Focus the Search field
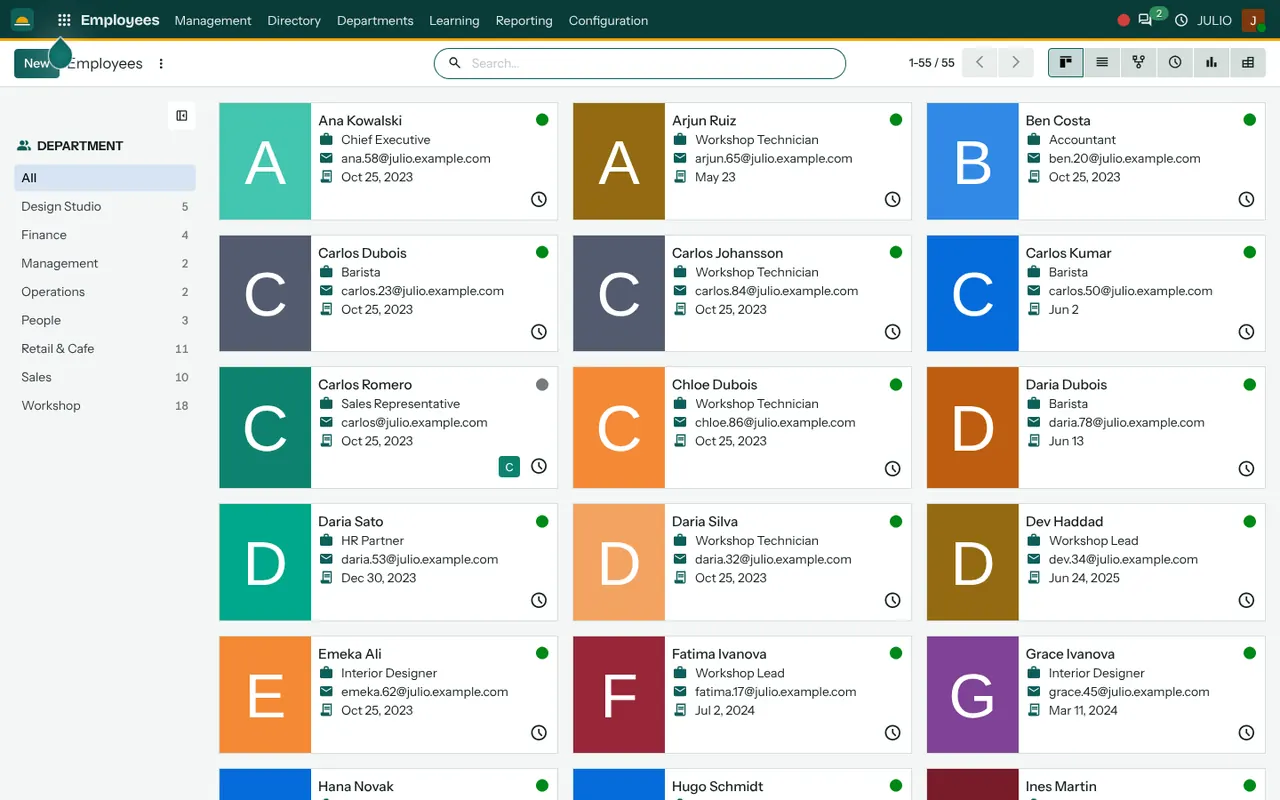This screenshot has height=800, width=1280. [640, 63]
